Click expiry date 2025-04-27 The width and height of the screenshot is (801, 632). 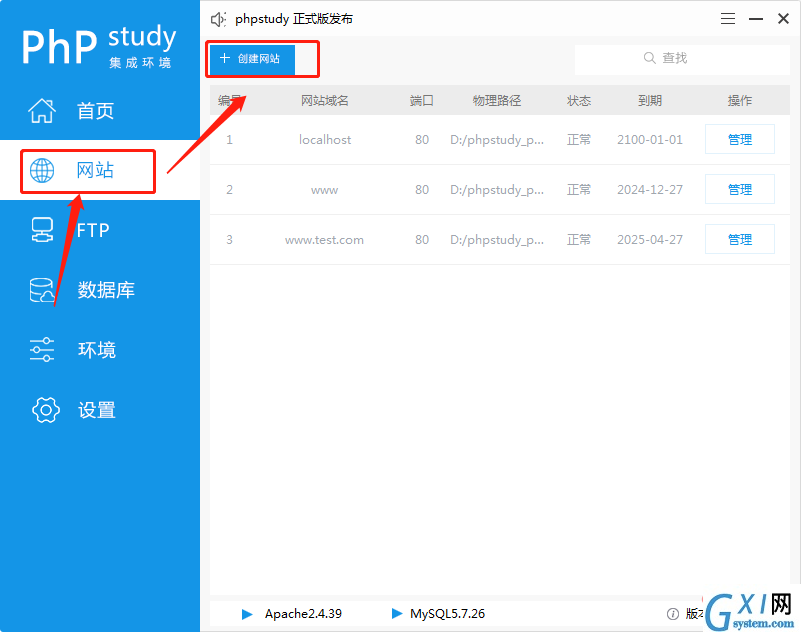pos(650,240)
